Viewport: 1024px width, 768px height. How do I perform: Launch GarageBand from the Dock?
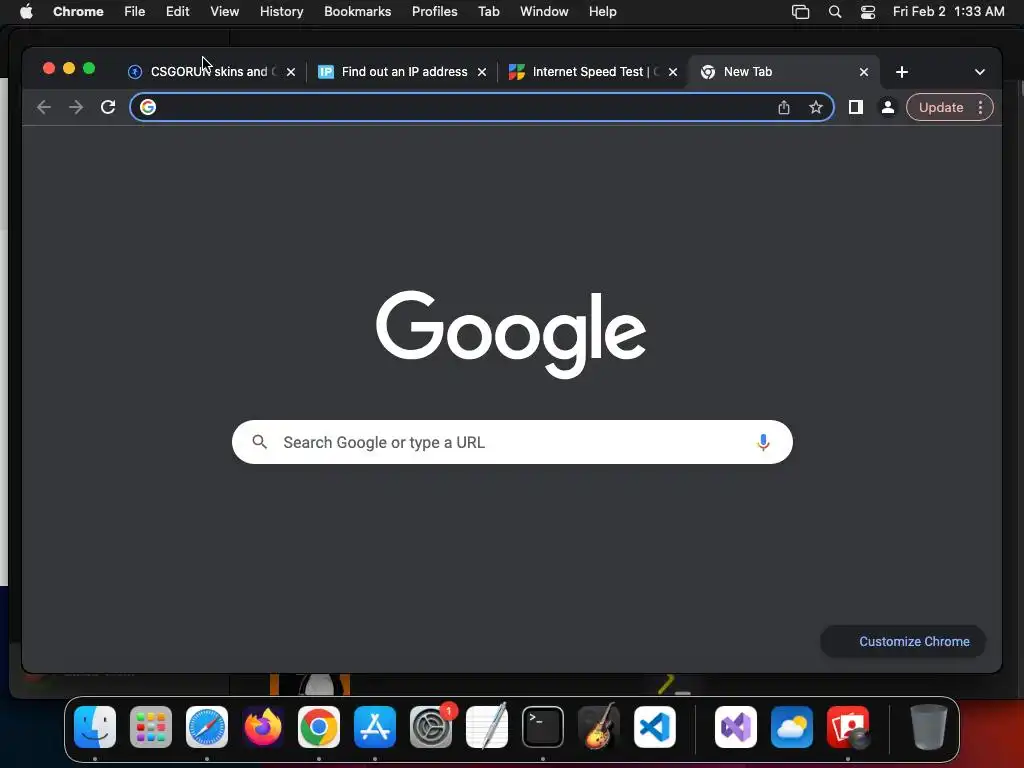tap(598, 727)
